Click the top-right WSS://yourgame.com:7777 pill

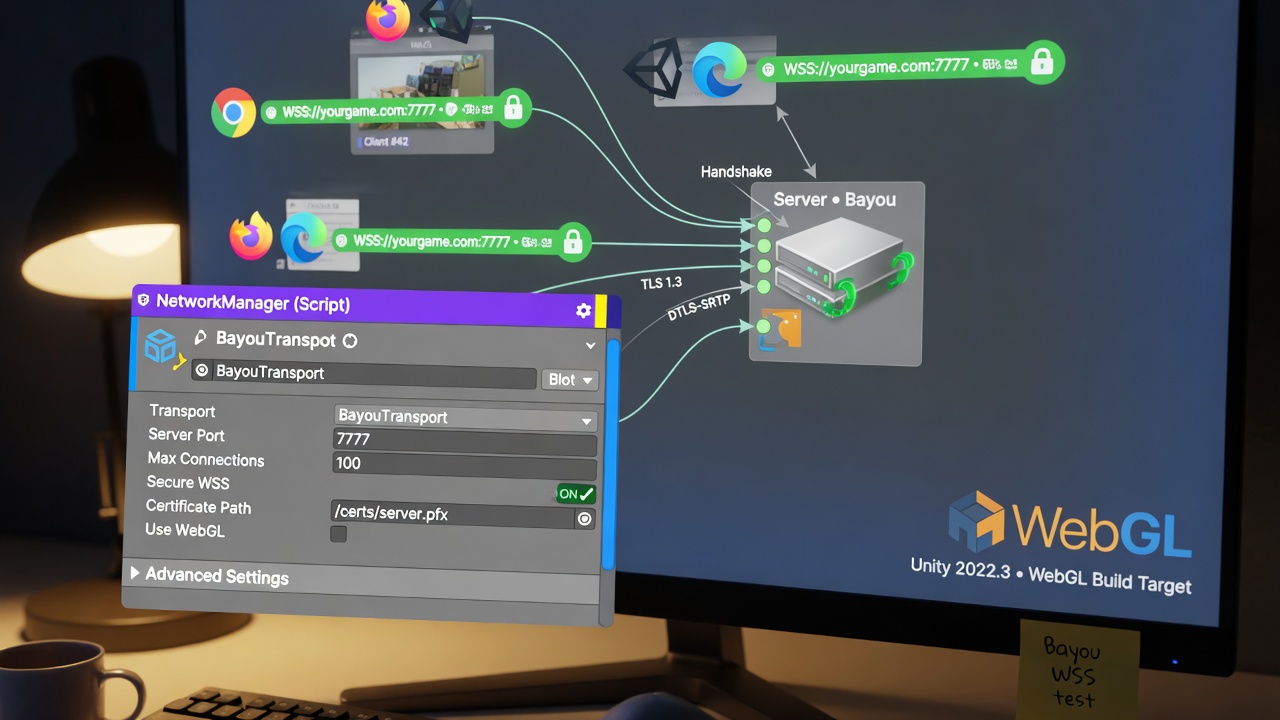pyautogui.click(x=909, y=66)
